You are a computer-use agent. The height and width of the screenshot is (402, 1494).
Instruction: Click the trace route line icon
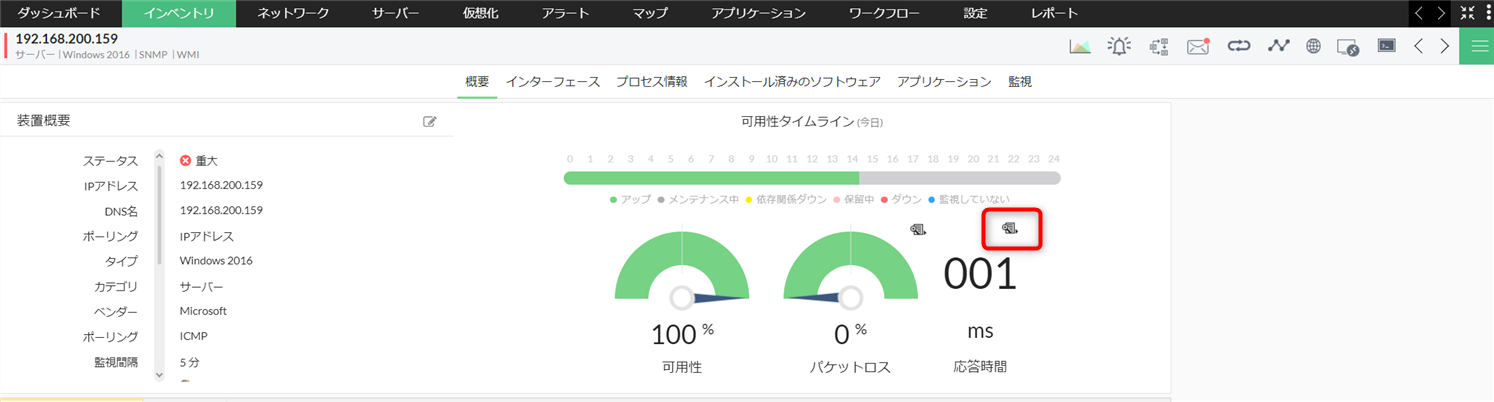(x=1277, y=46)
